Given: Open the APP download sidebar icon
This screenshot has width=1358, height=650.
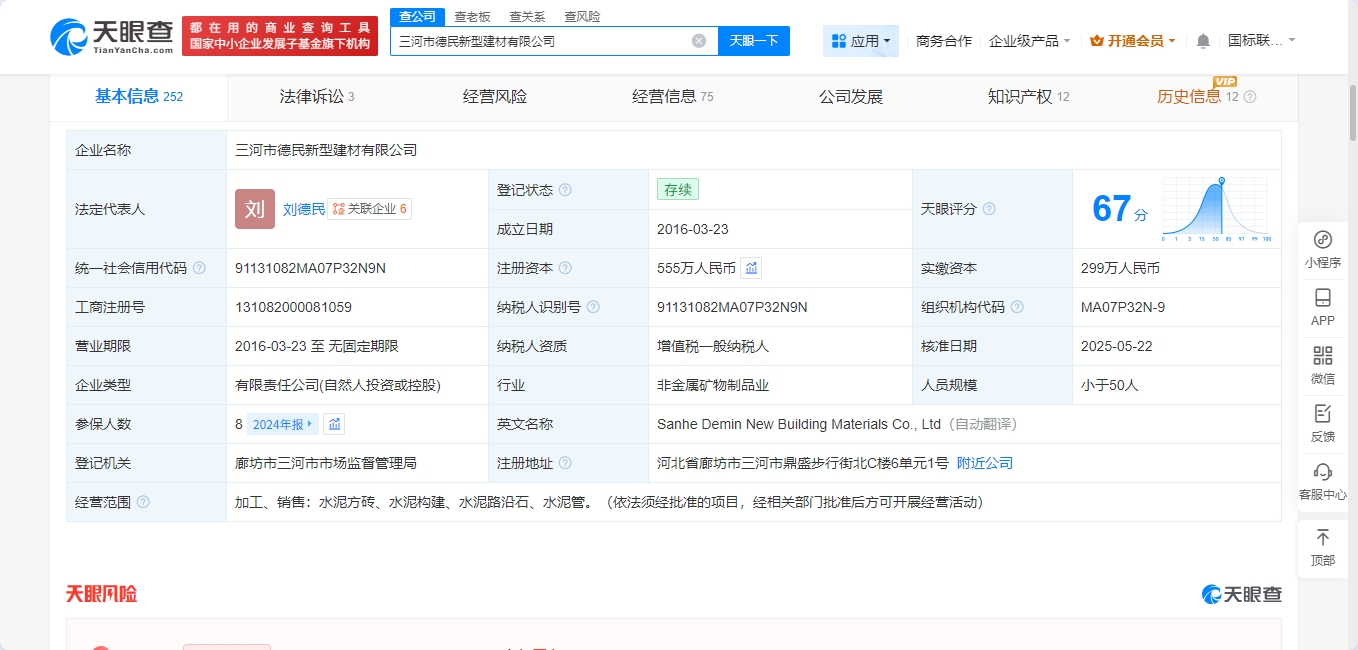Looking at the screenshot, I should [1322, 306].
